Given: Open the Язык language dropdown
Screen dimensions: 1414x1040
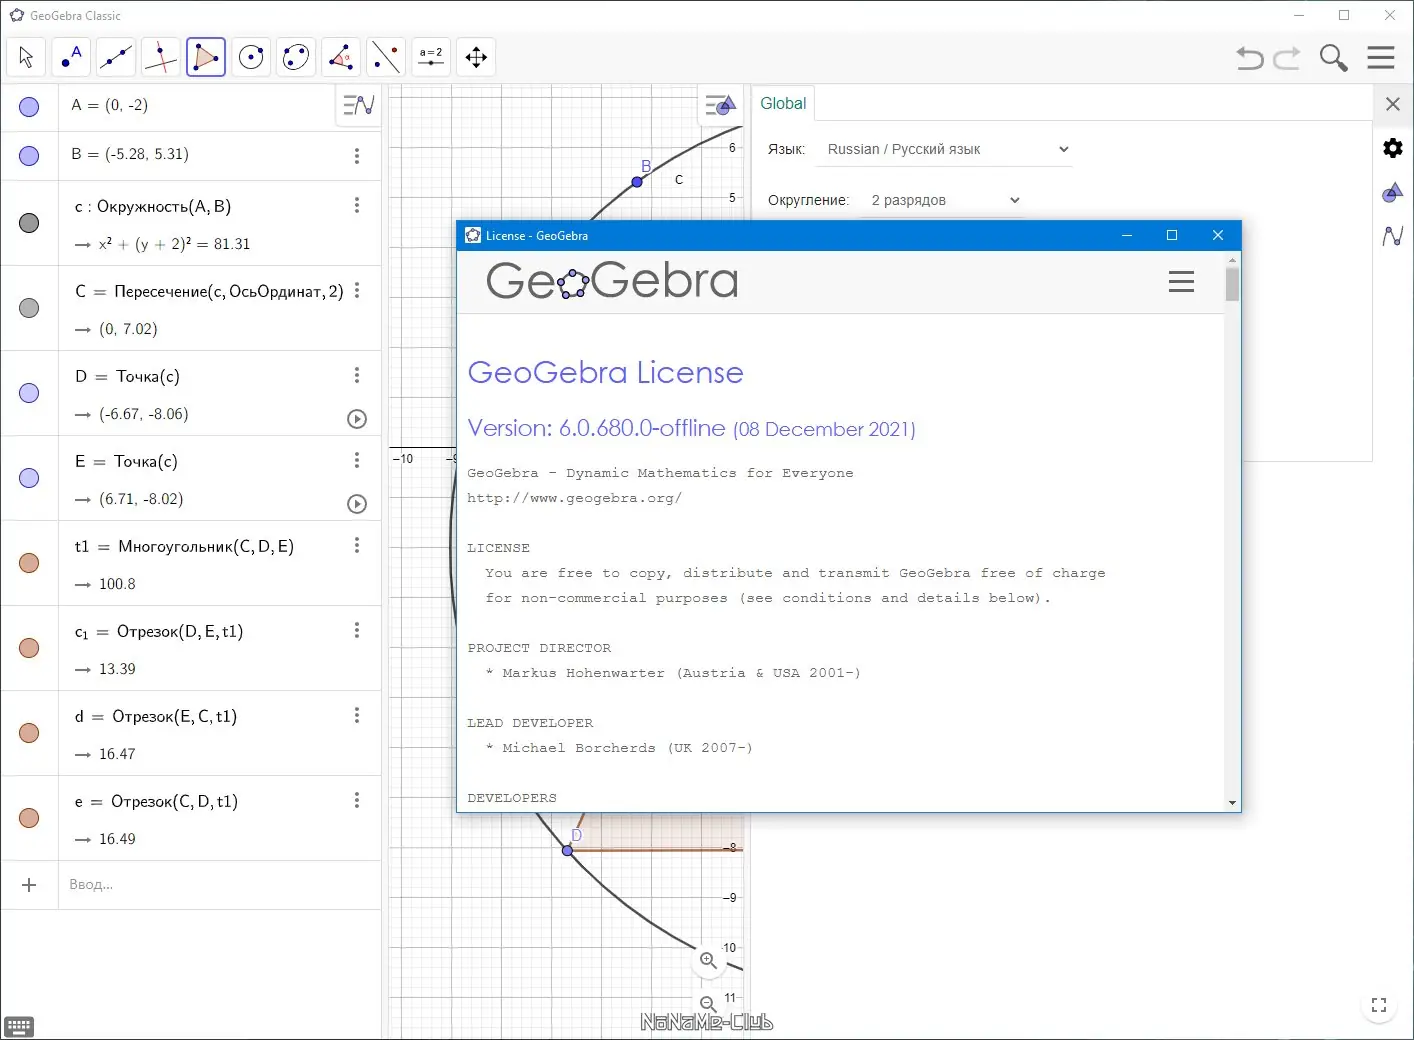Looking at the screenshot, I should click(x=946, y=149).
